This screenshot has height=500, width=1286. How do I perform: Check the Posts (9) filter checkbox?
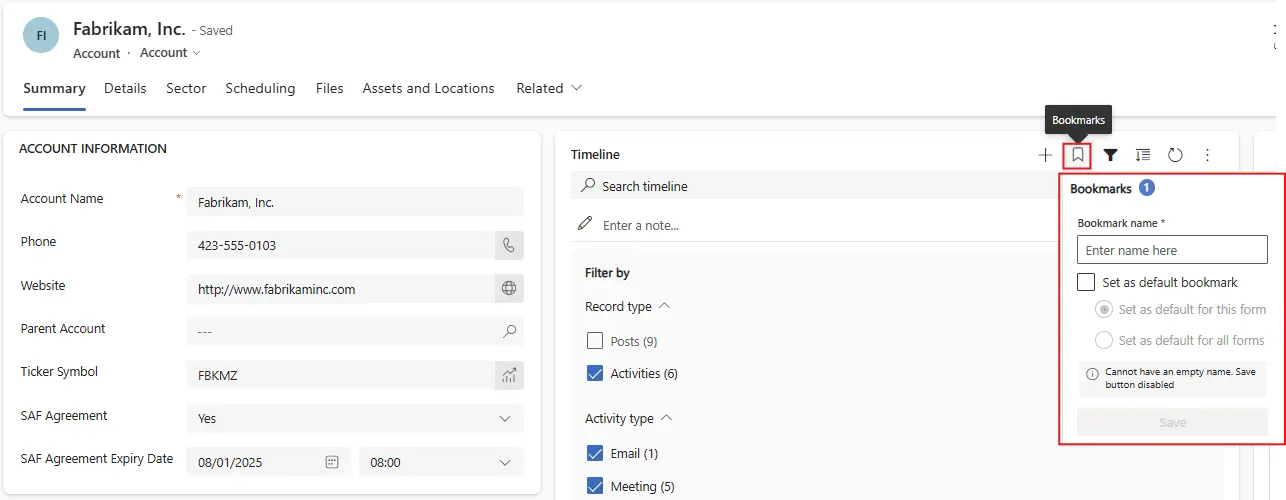click(595, 341)
